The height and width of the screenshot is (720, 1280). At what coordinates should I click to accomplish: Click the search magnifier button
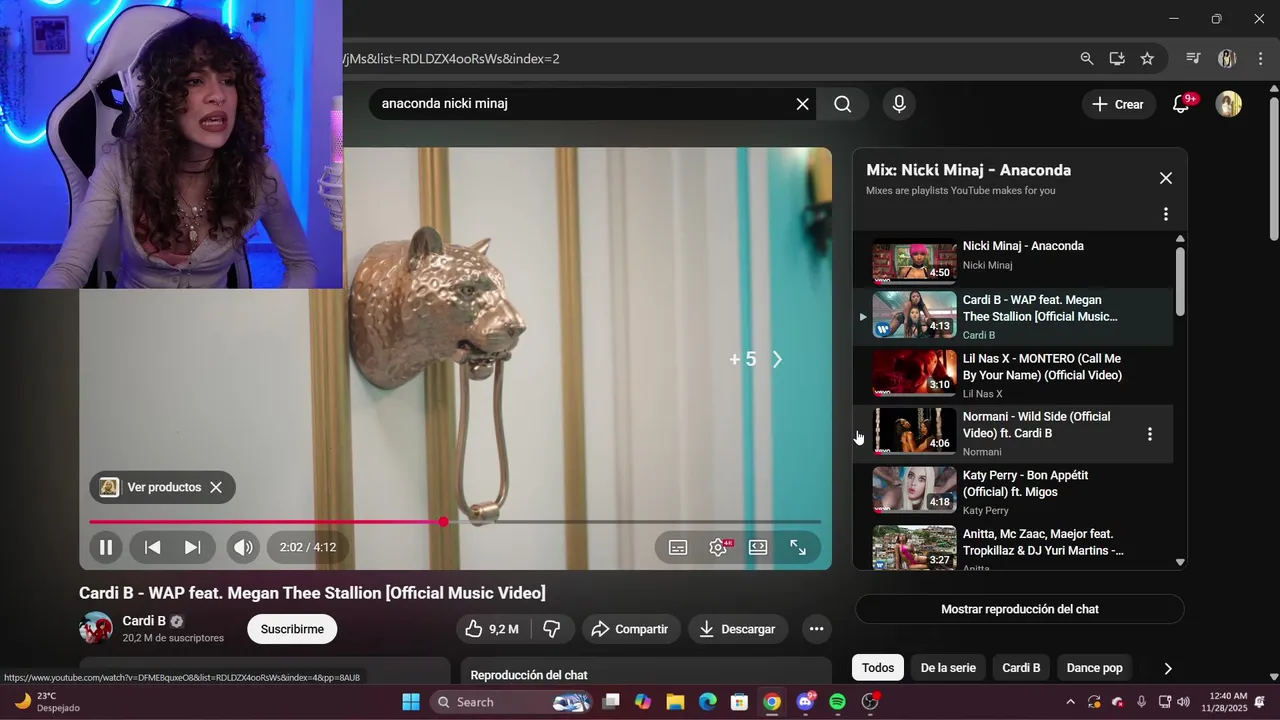click(x=843, y=104)
